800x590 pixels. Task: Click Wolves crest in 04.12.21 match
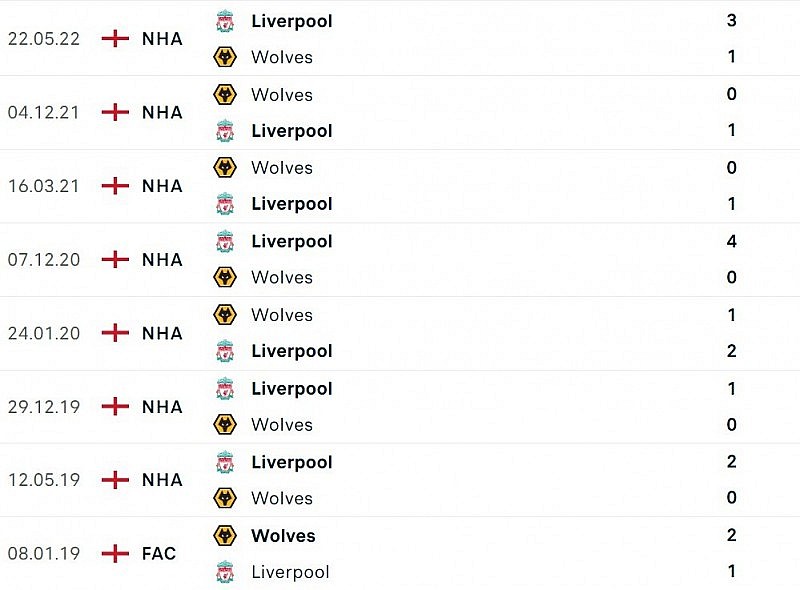point(225,95)
